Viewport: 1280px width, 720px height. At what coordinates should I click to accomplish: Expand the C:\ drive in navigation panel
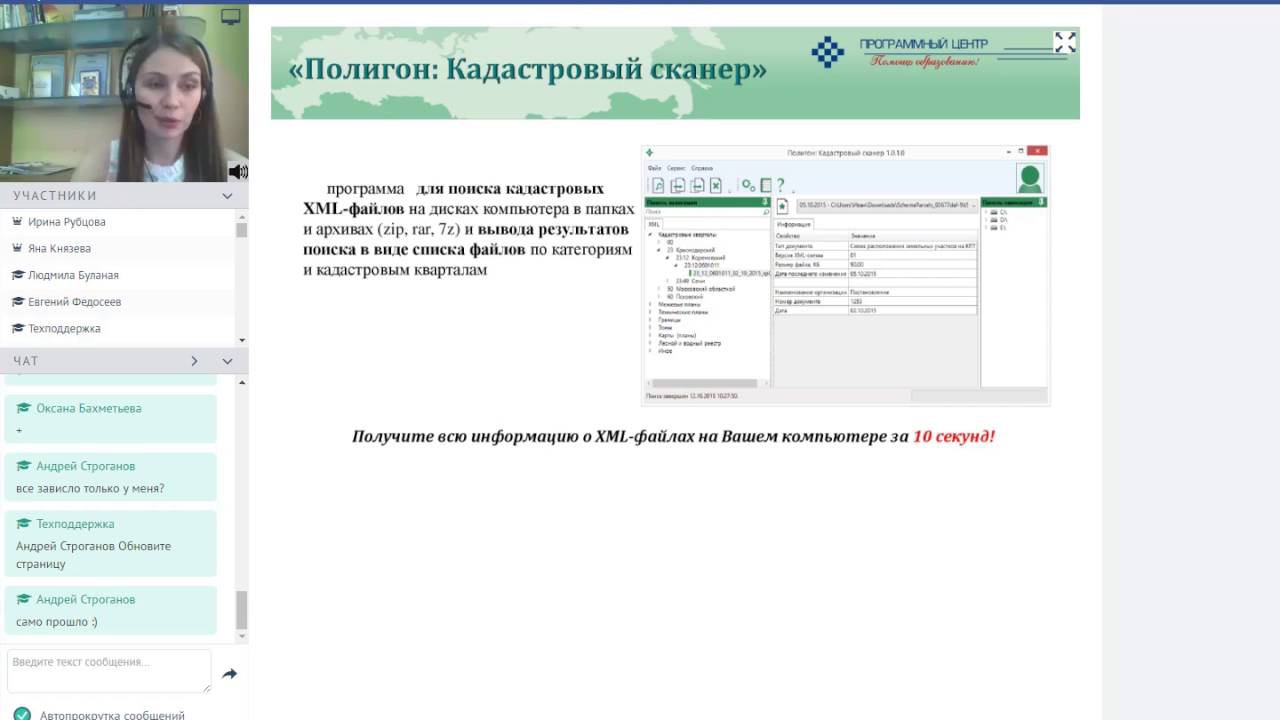coord(985,211)
